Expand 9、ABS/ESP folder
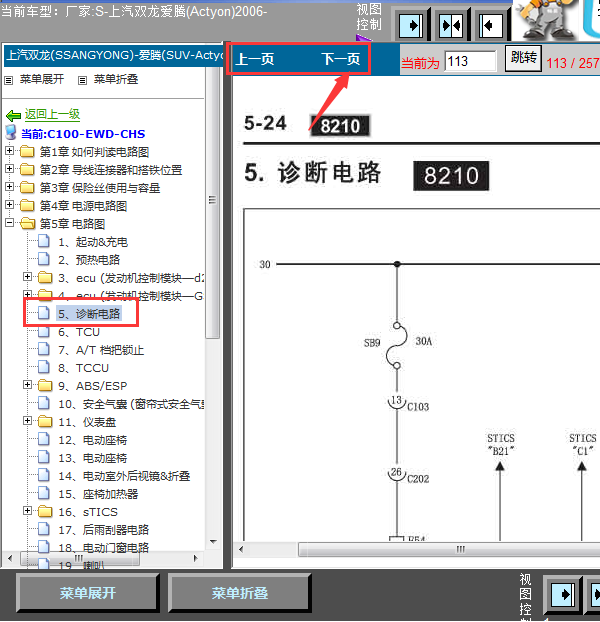 click(x=27, y=384)
